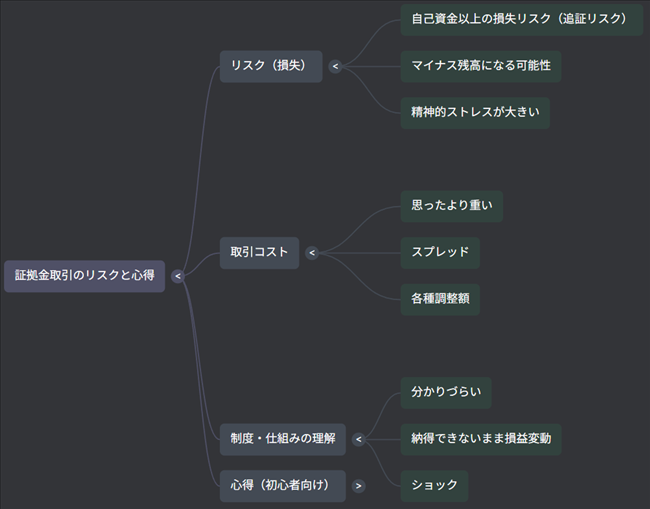Screen dimensions: 650x509
Task: Select the root node 証拠金取引のリスクと心得
Action: click(x=84, y=276)
